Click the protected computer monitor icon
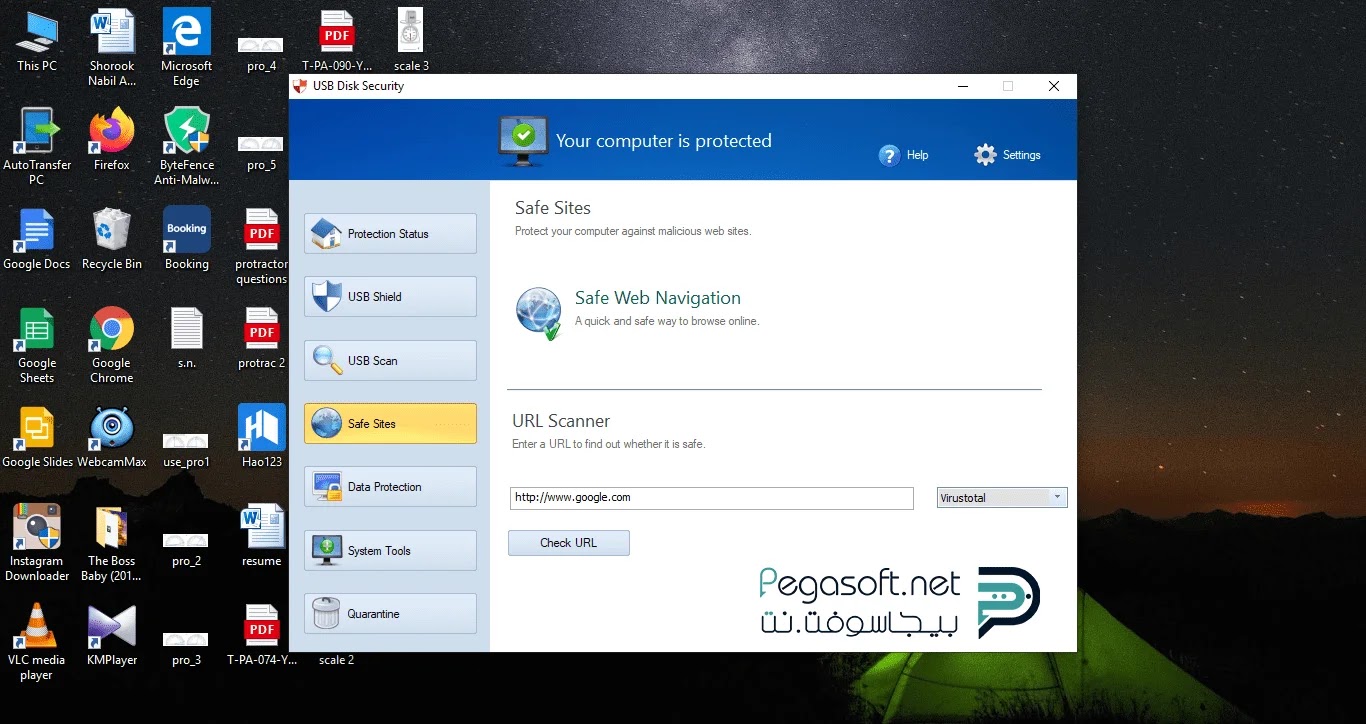The width and height of the screenshot is (1366, 724). tap(523, 140)
